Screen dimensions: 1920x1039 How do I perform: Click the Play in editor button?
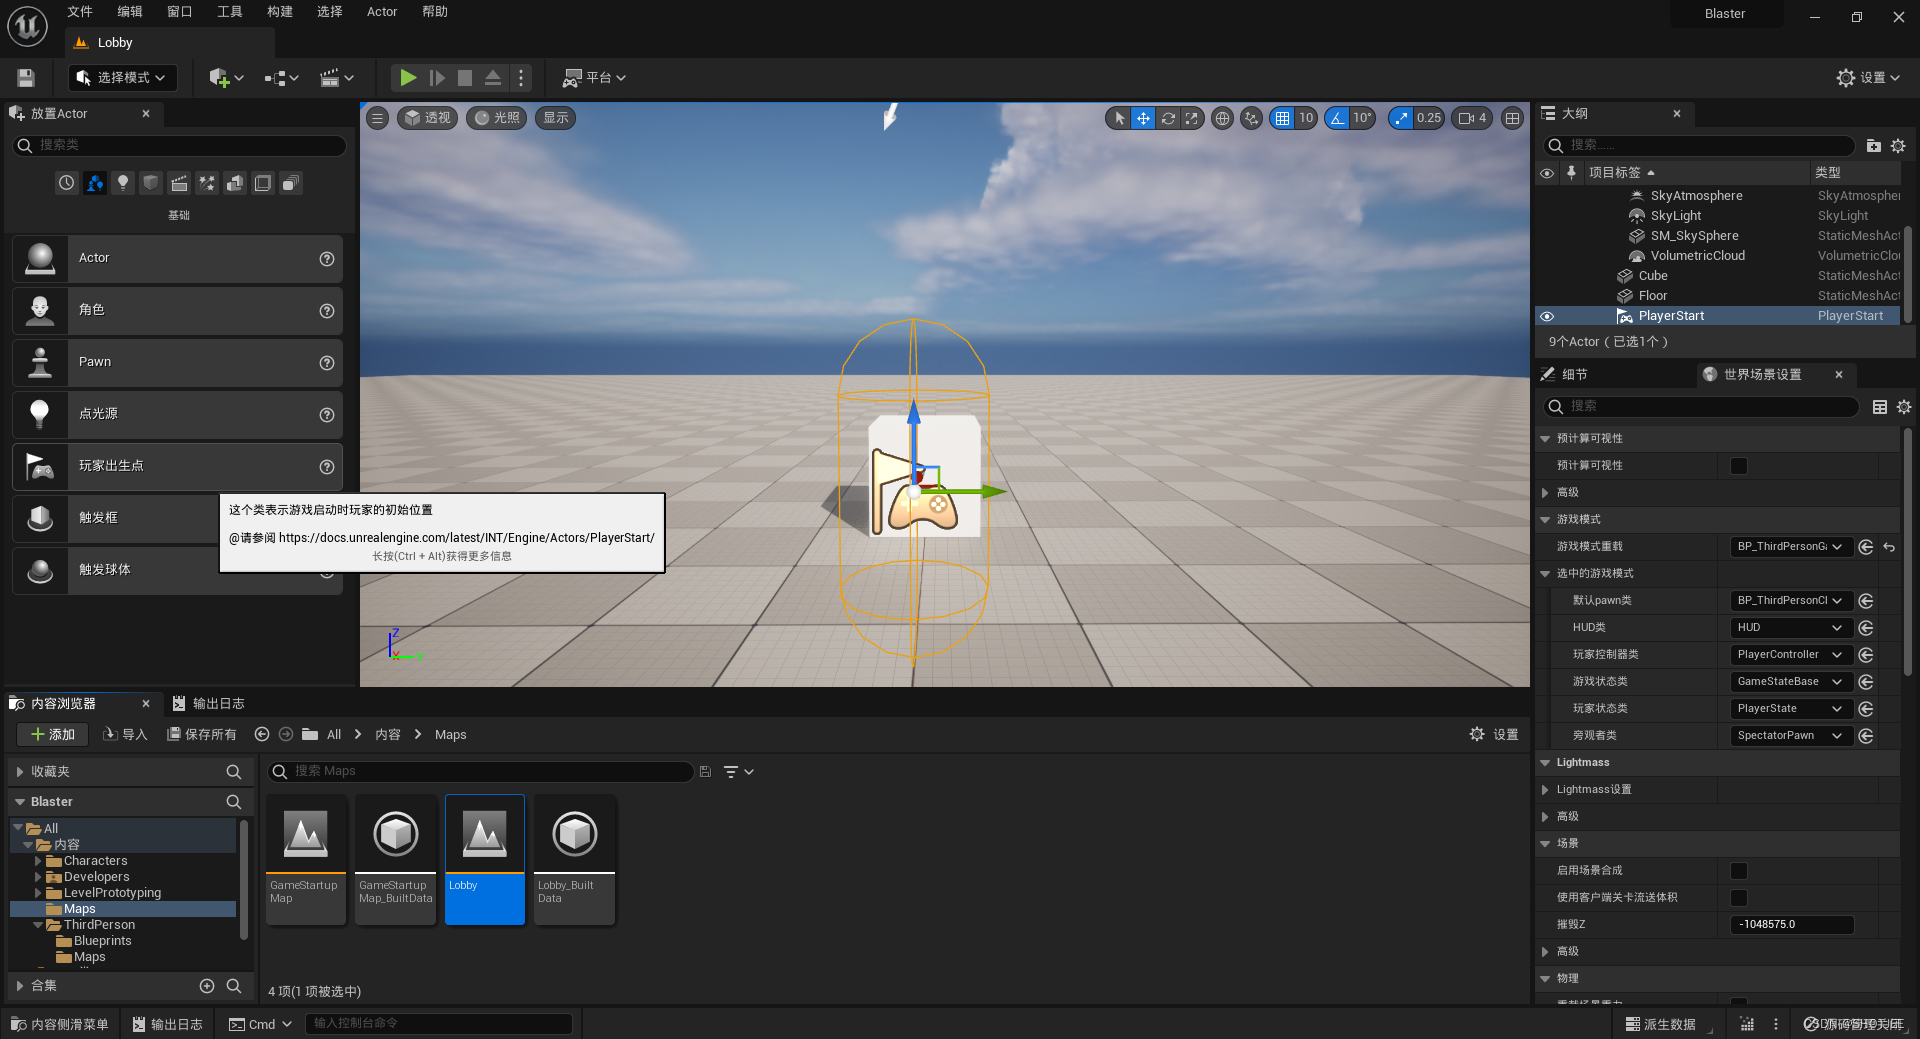tap(408, 77)
